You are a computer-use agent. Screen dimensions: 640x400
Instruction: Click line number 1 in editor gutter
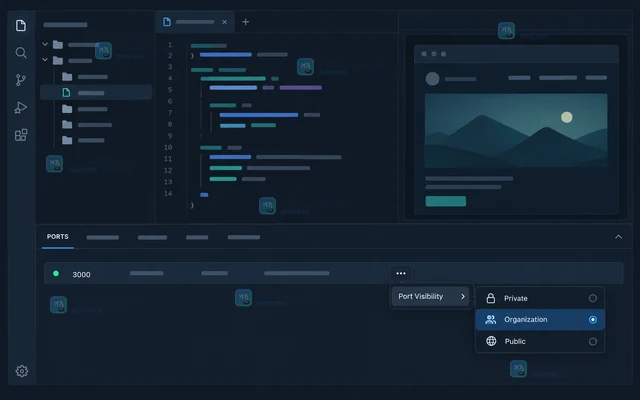170,44
